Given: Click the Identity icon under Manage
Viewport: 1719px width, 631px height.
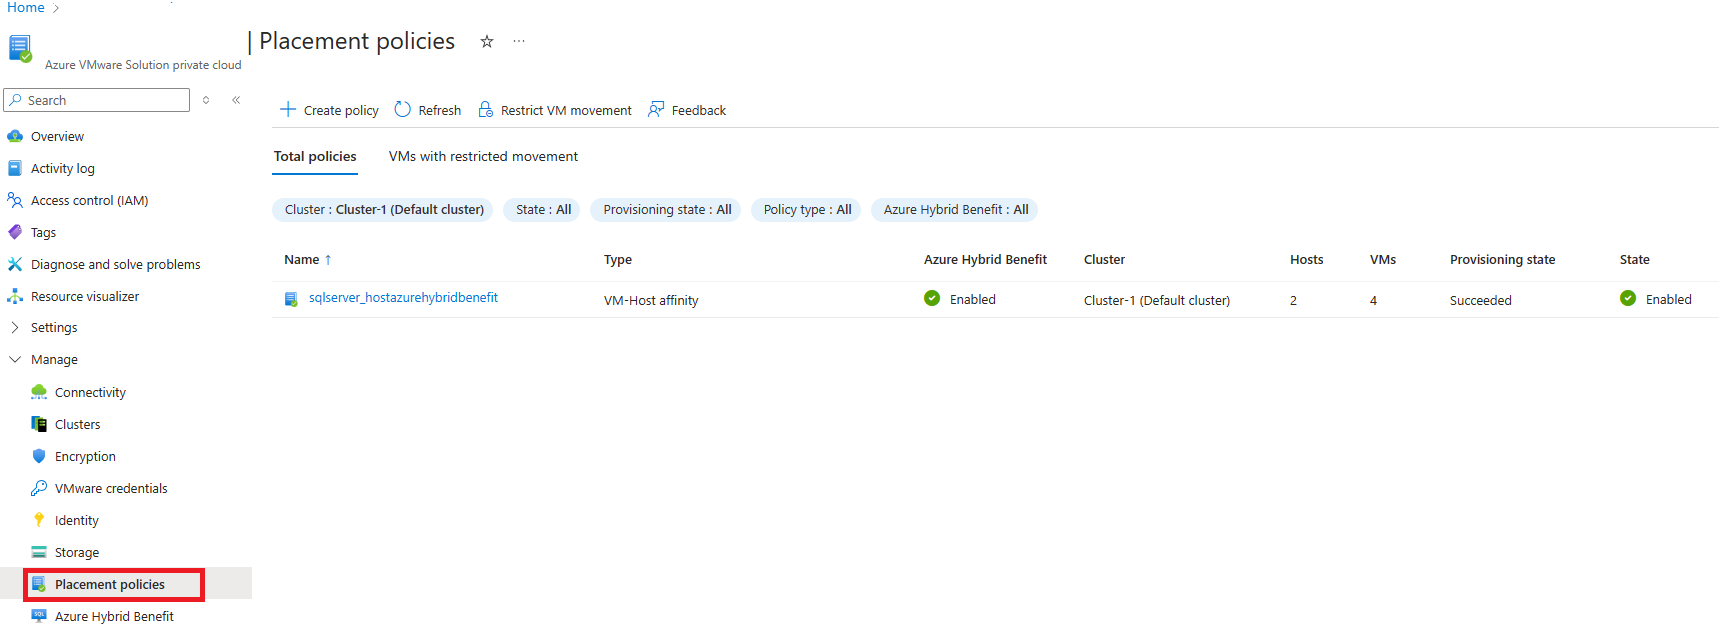Looking at the screenshot, I should coord(39,520).
